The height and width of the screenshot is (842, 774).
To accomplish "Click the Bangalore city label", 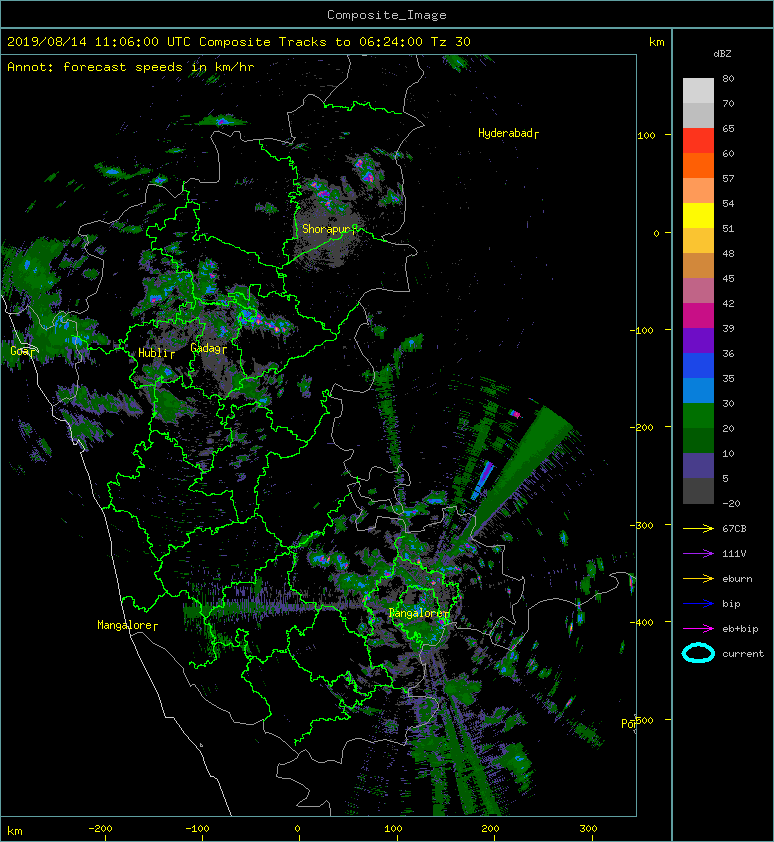I will click(417, 613).
